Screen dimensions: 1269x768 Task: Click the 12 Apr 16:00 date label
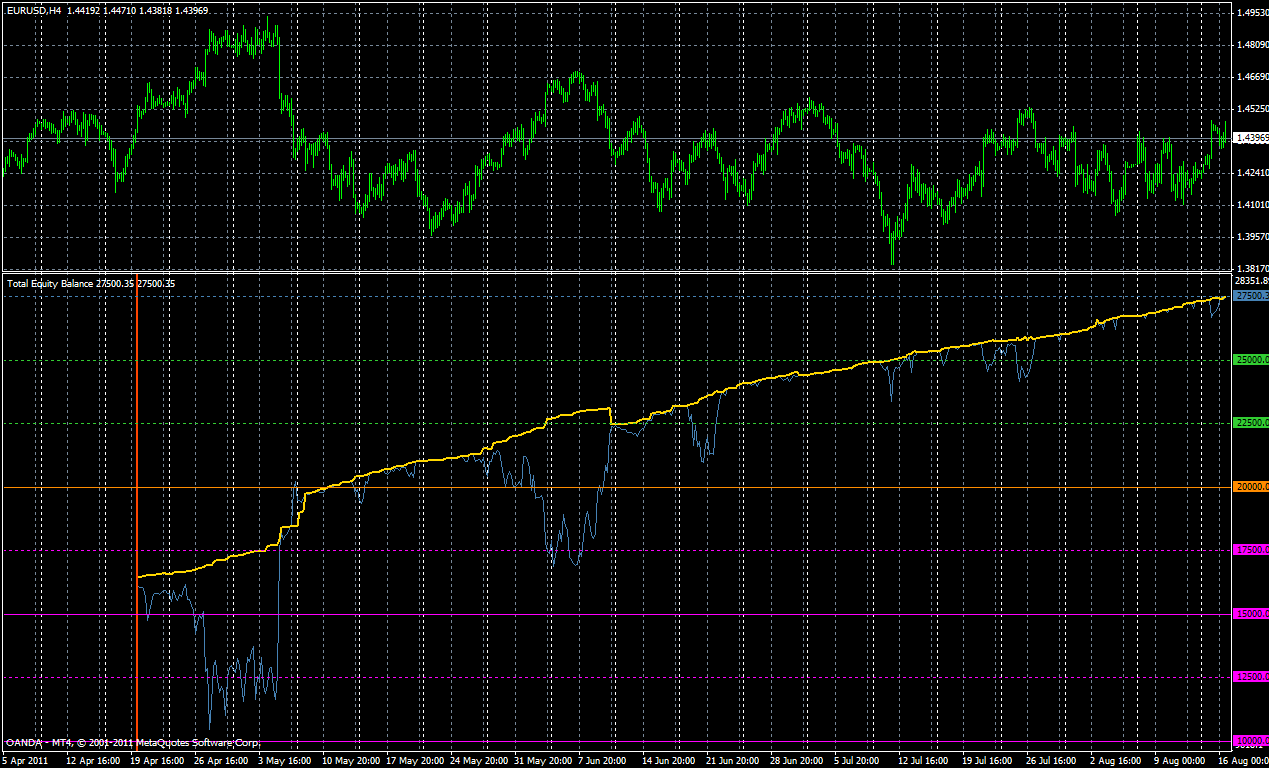[94, 761]
